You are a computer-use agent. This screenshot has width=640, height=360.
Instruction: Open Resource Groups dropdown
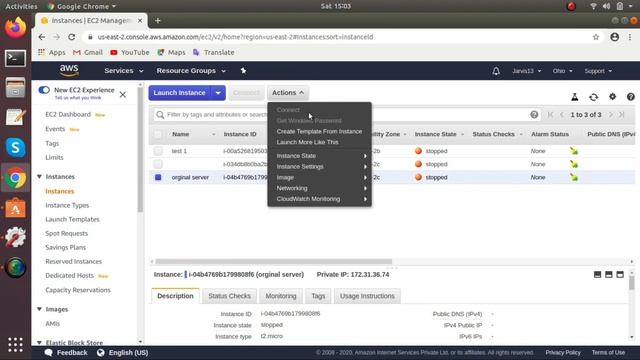click(x=191, y=71)
